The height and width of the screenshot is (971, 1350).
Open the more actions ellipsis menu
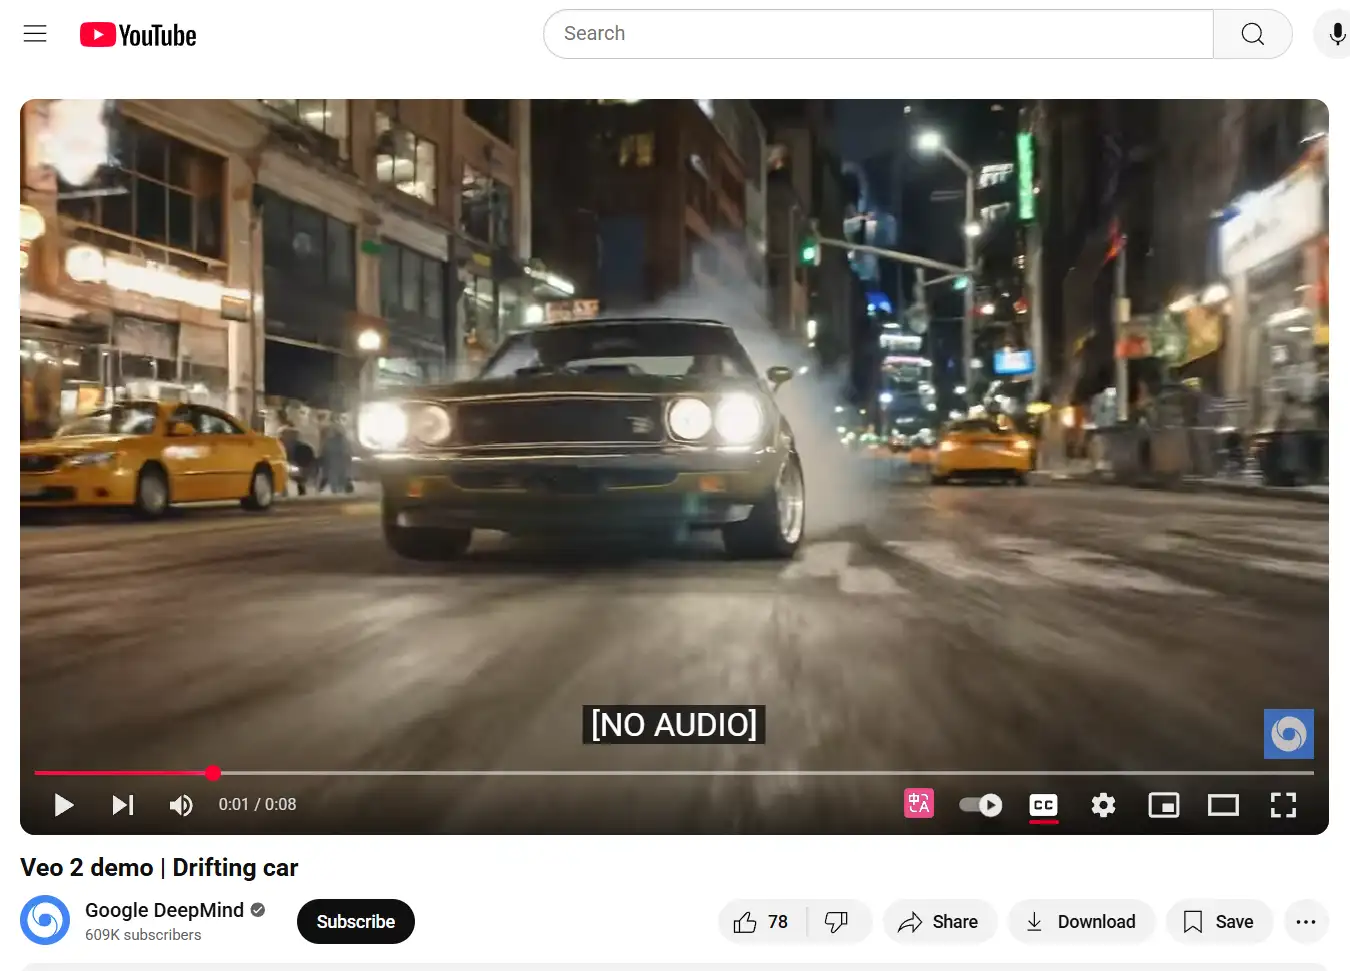tap(1306, 922)
